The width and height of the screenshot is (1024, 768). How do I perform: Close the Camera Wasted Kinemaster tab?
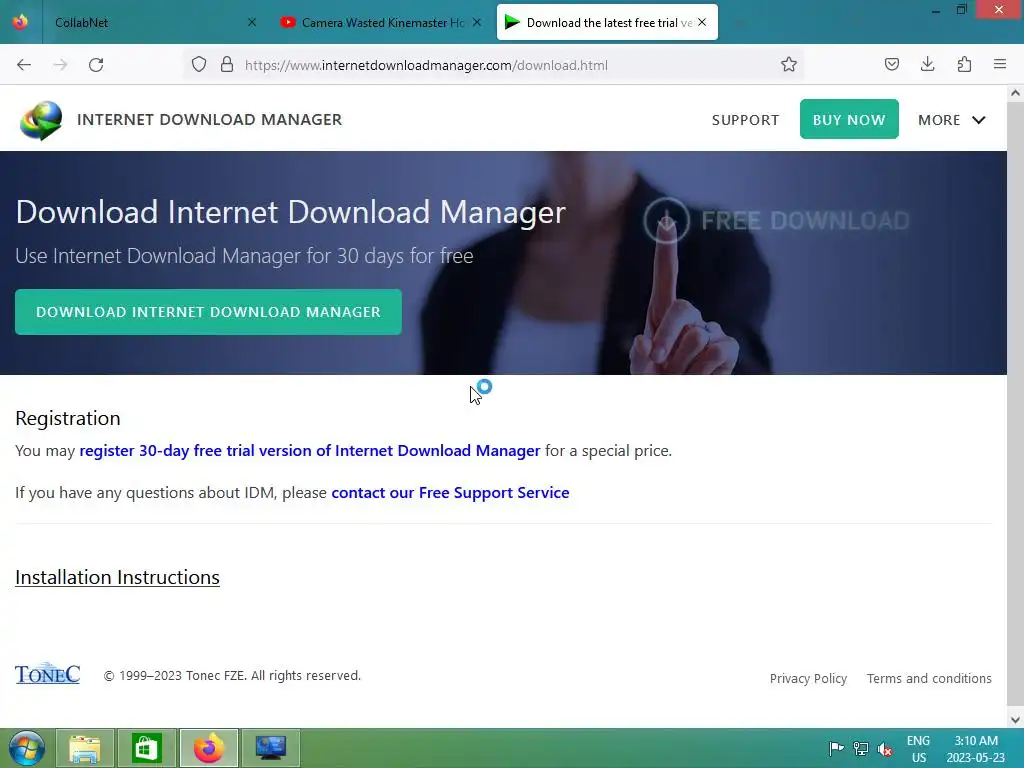(477, 22)
